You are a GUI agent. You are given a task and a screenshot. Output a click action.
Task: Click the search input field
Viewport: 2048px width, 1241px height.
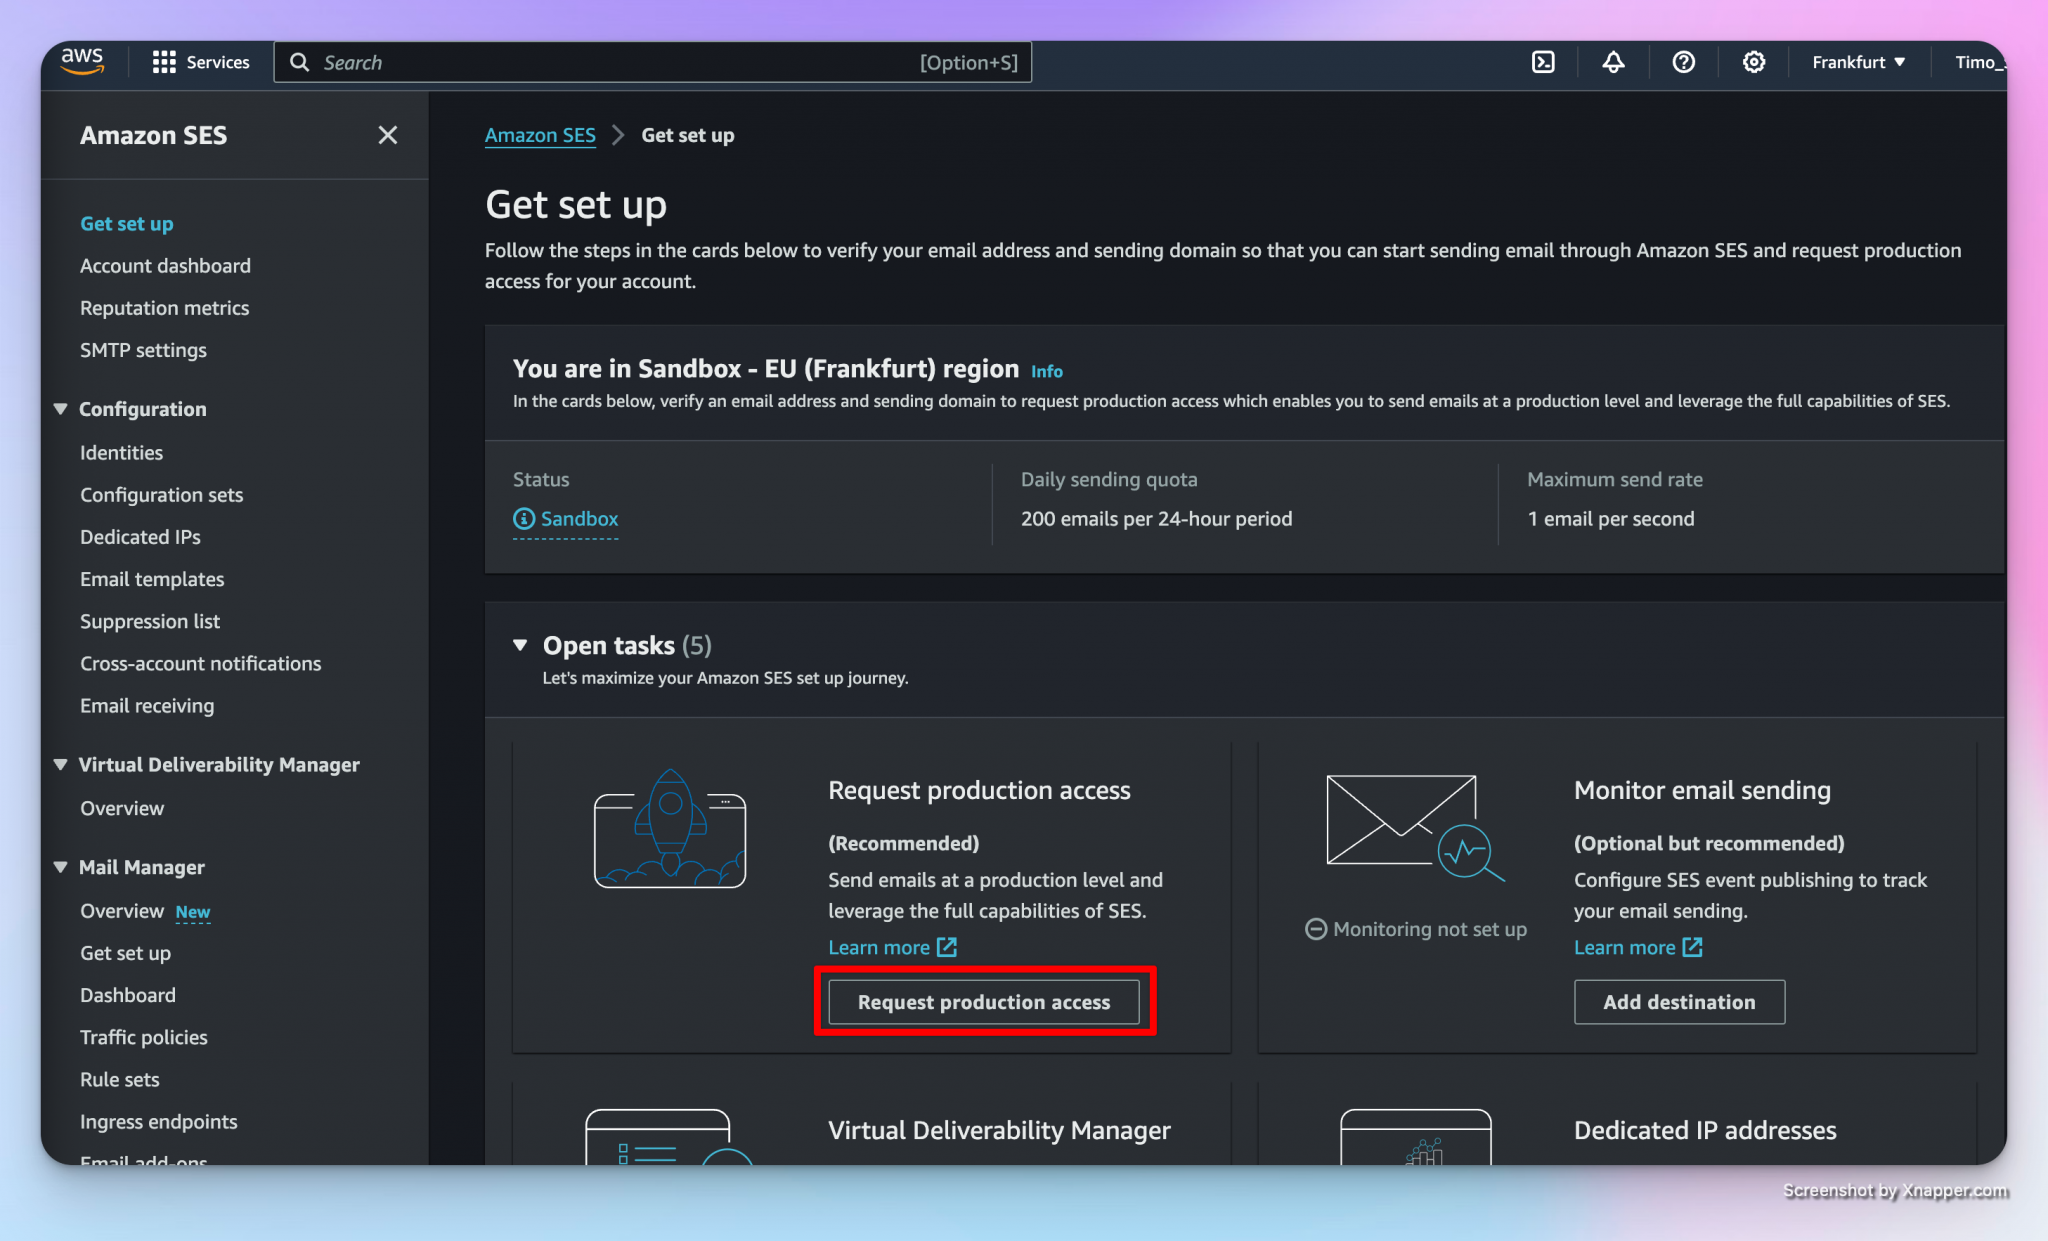(620, 62)
